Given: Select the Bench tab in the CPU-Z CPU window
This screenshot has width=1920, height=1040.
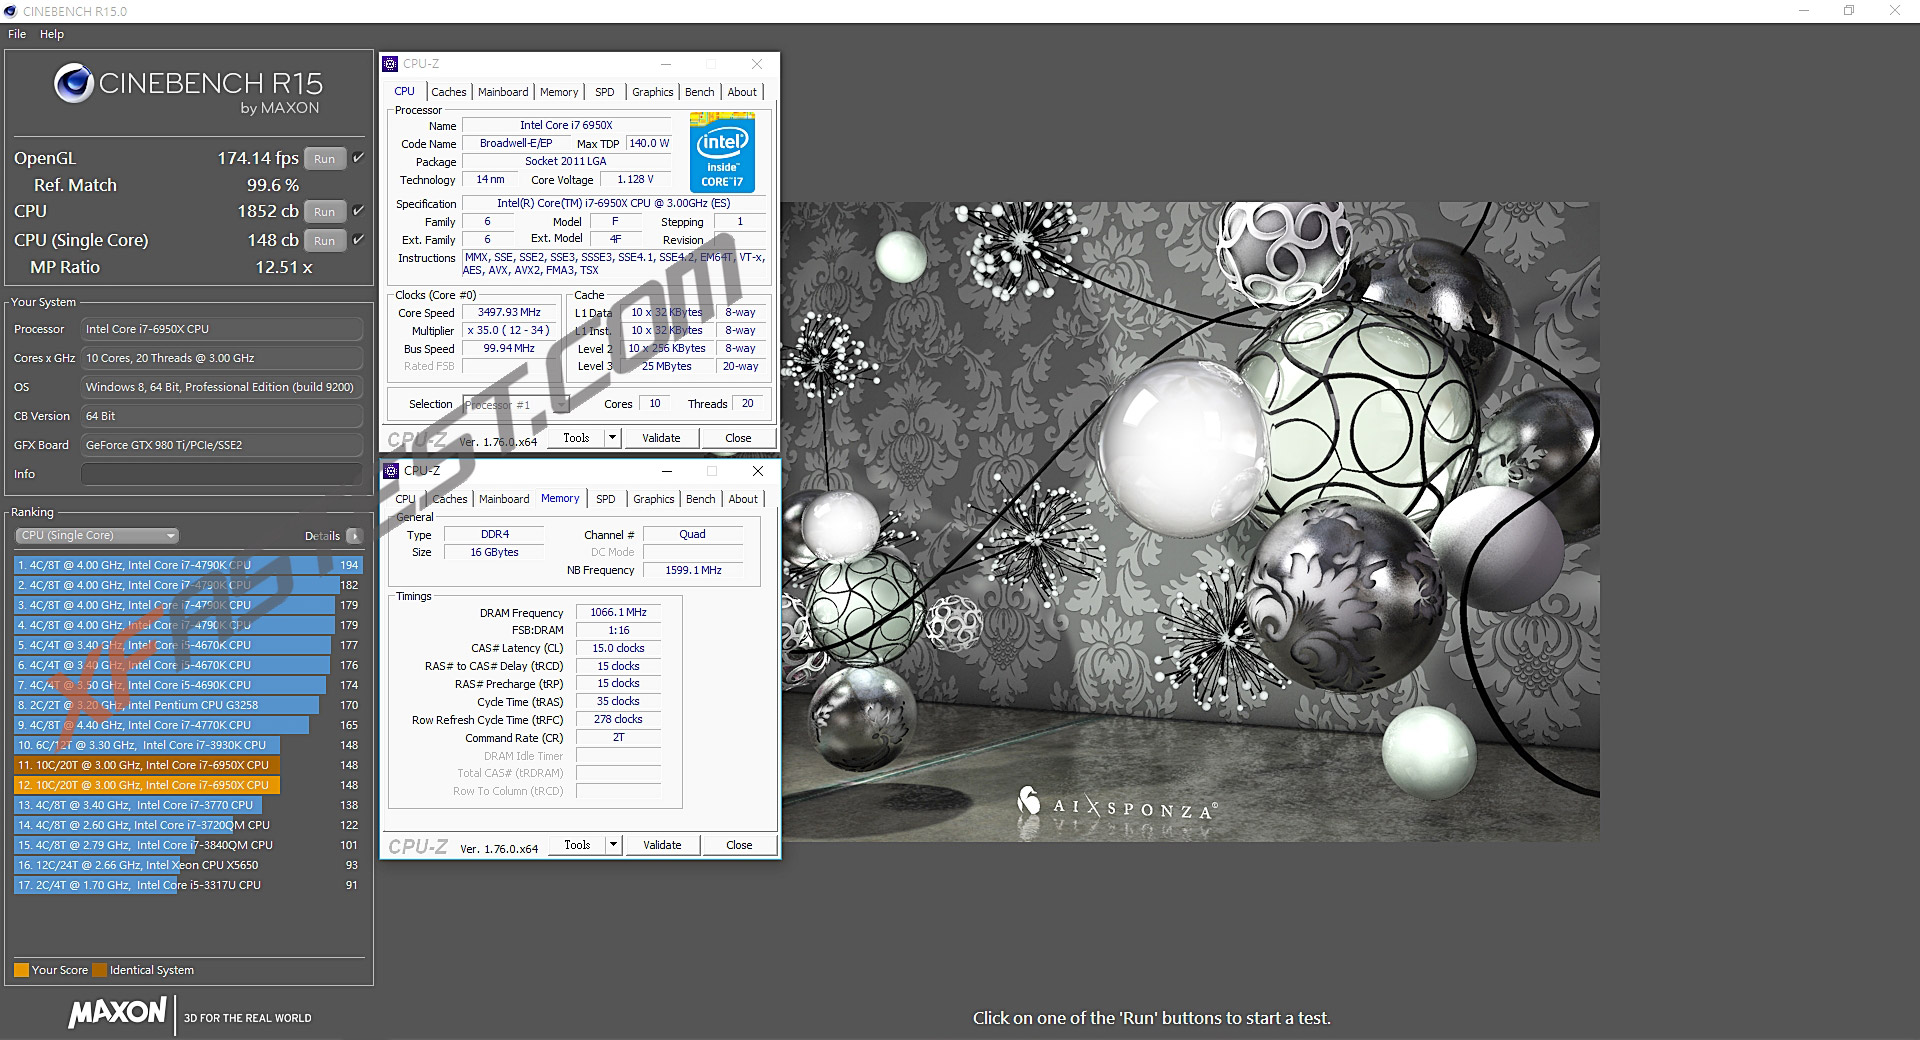Looking at the screenshot, I should tap(700, 92).
